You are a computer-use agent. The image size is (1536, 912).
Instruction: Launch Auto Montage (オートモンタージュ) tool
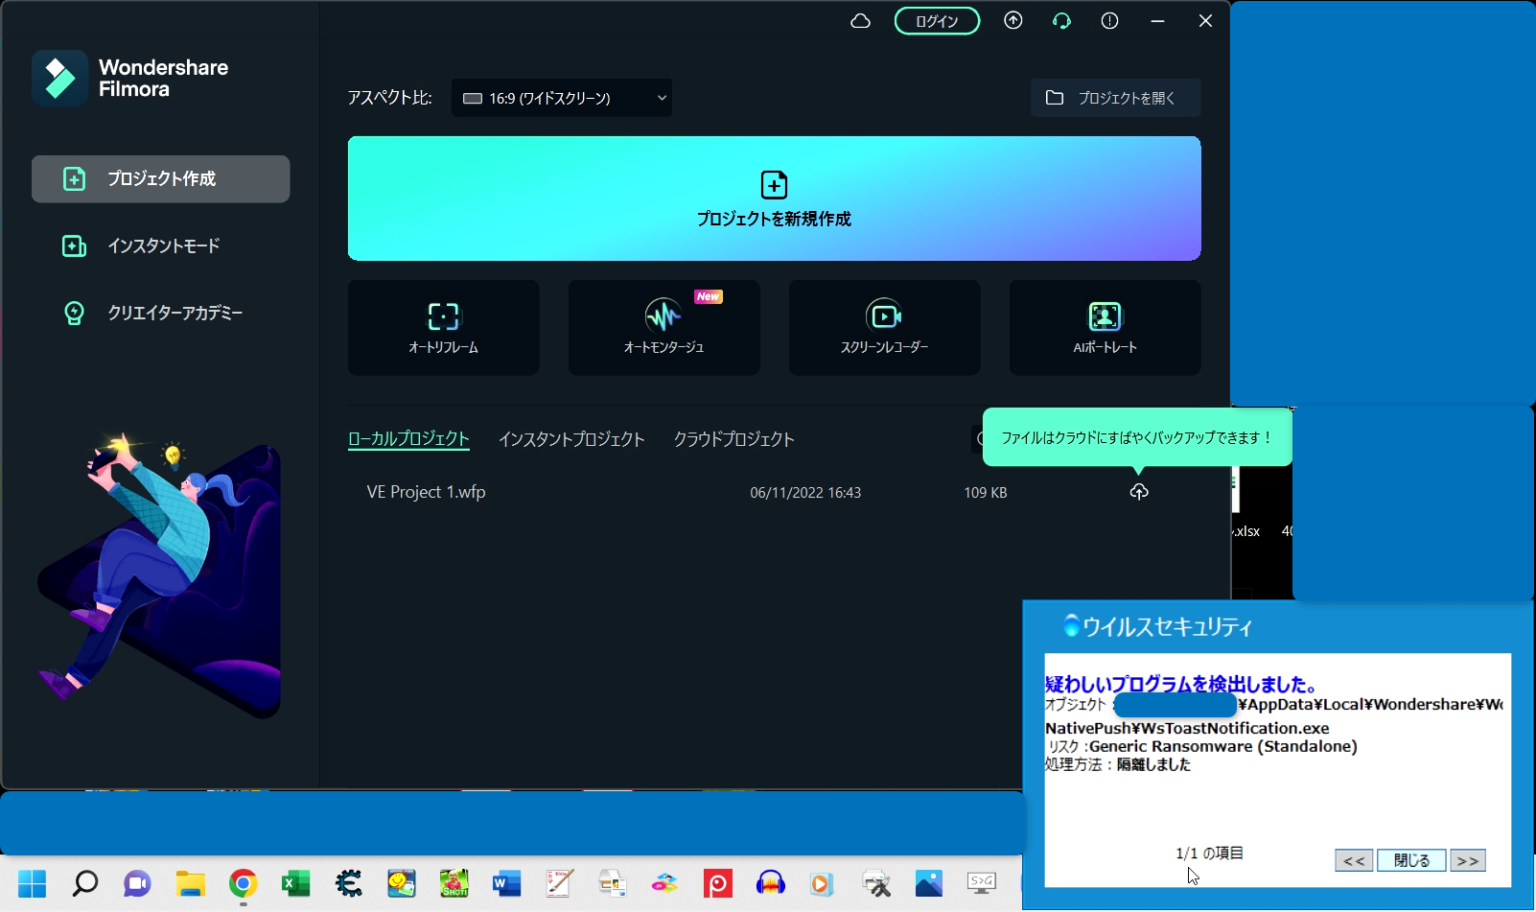[664, 327]
